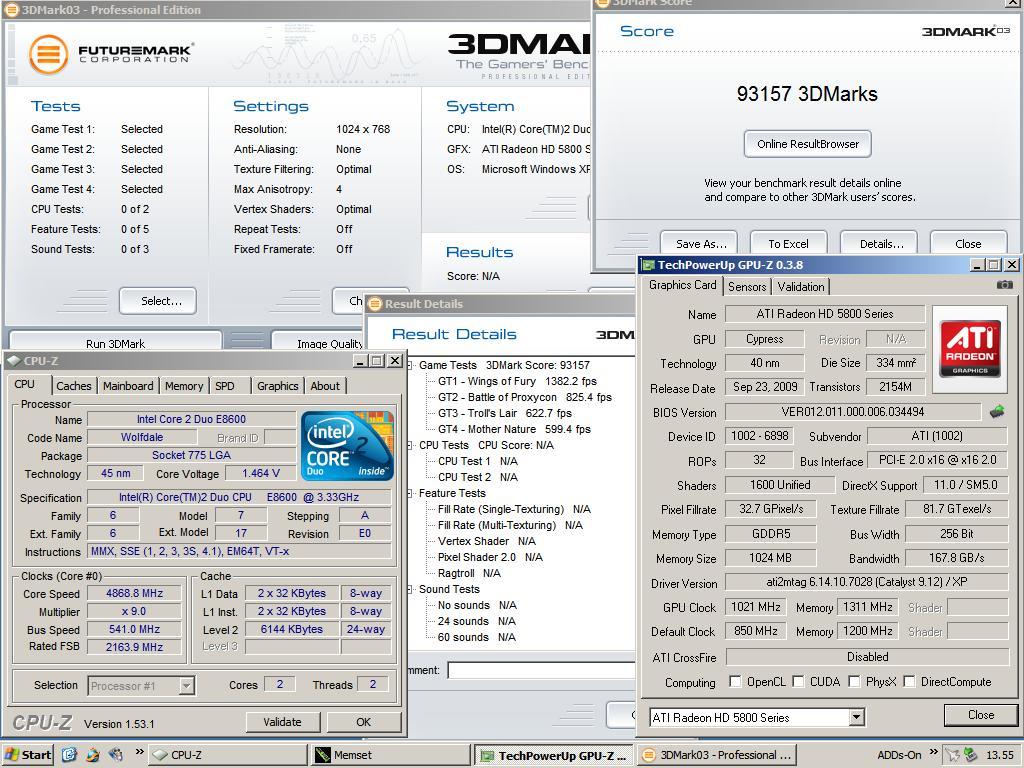Click Save As in the Score window
Screen dimensions: 1024x768
(x=699, y=243)
